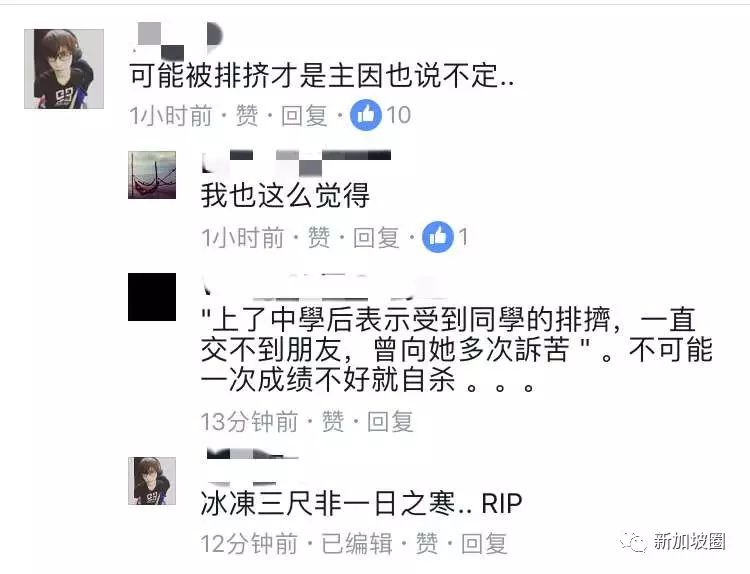The width and height of the screenshot is (750, 574).
Task: Open the avatar beside the RIP comment
Action: (x=152, y=481)
